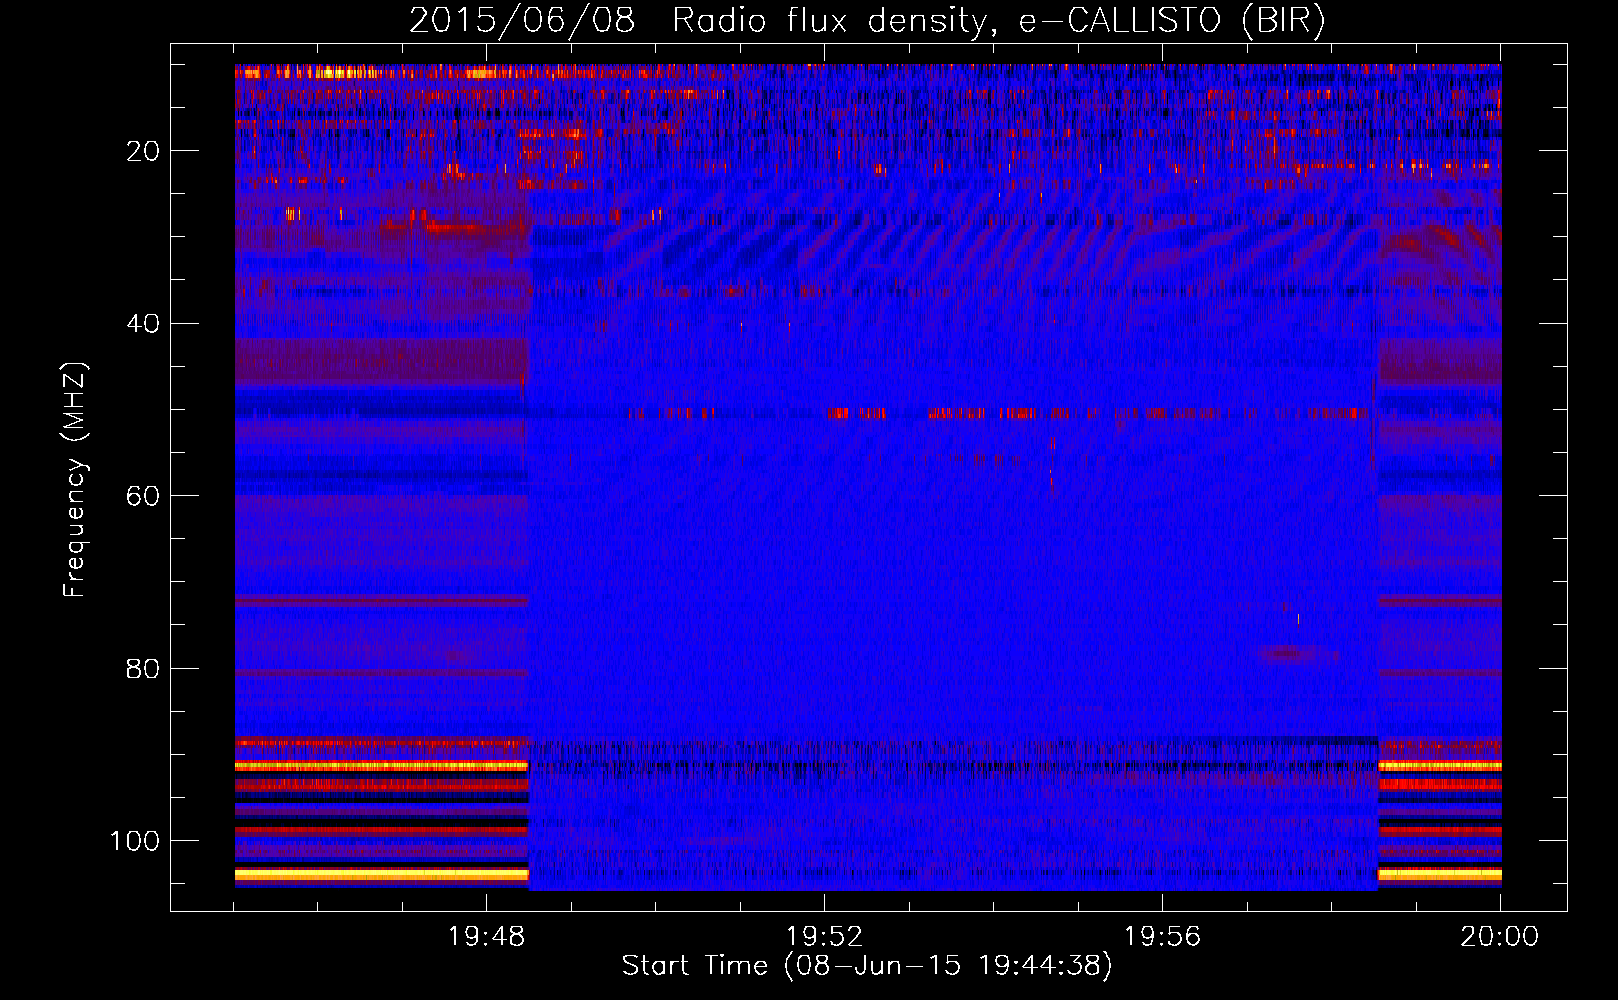
Task: Click the 19:48 time tick label
Action: 486,937
